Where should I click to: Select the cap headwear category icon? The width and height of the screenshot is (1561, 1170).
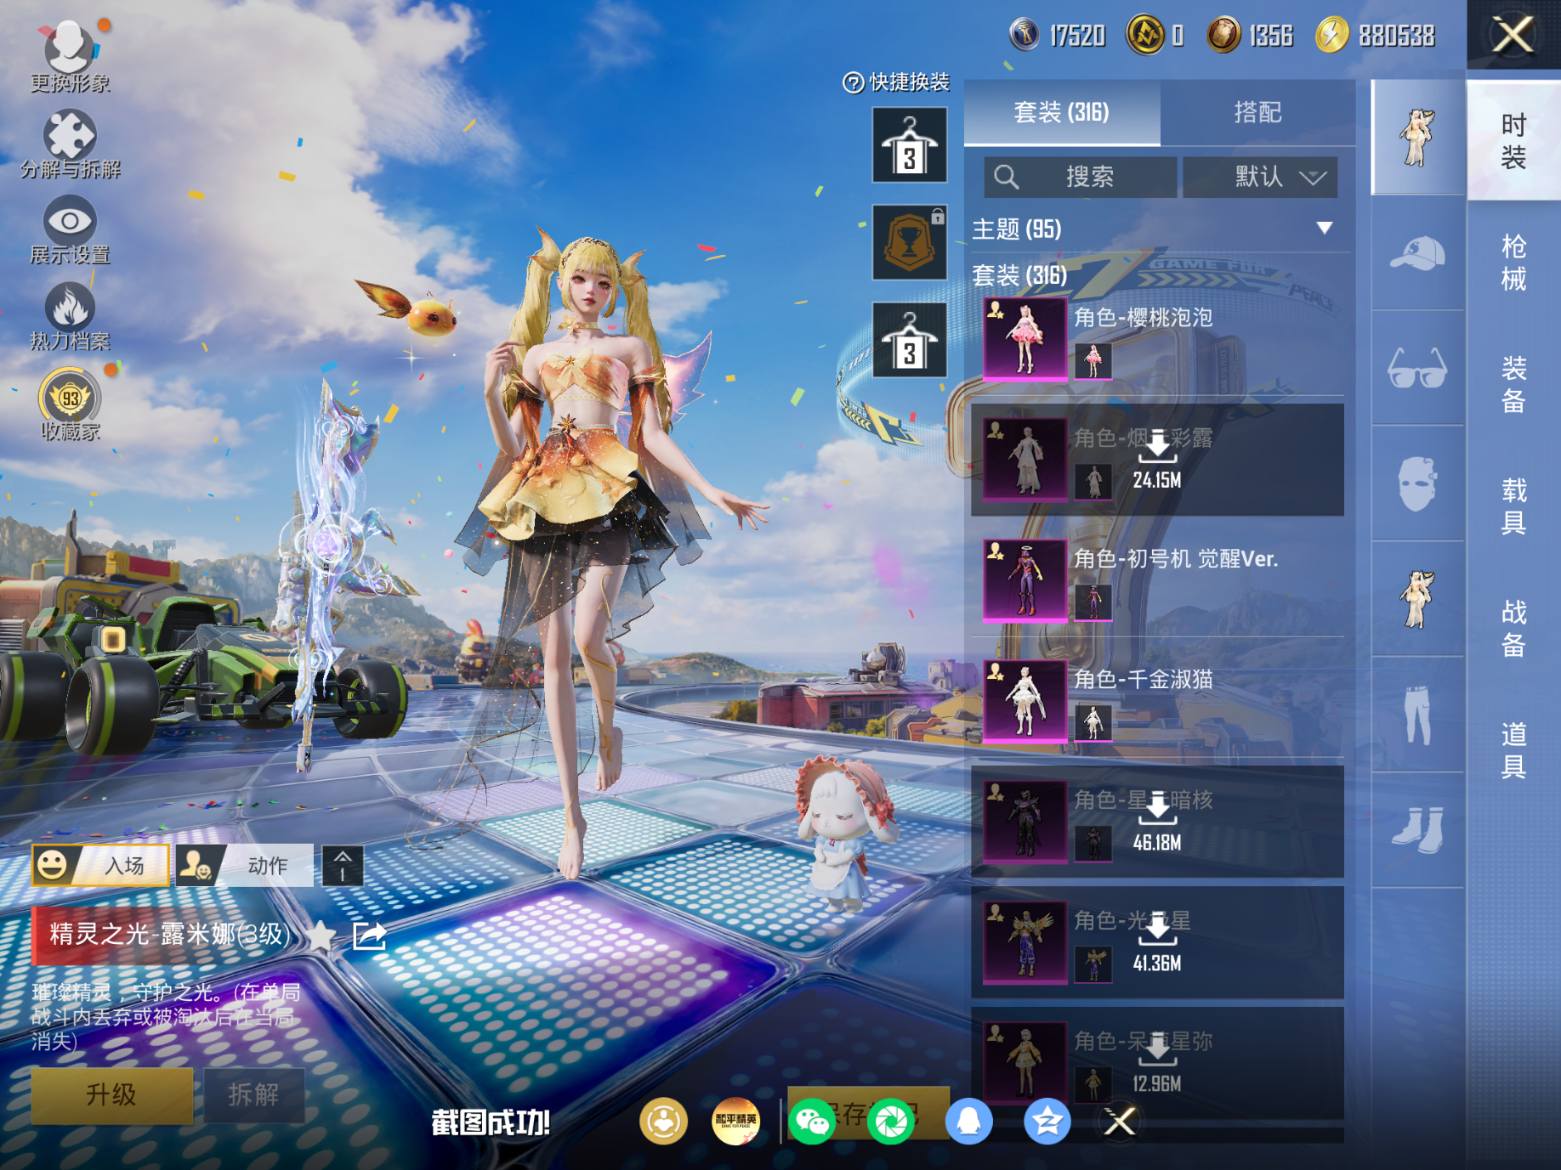click(1417, 254)
